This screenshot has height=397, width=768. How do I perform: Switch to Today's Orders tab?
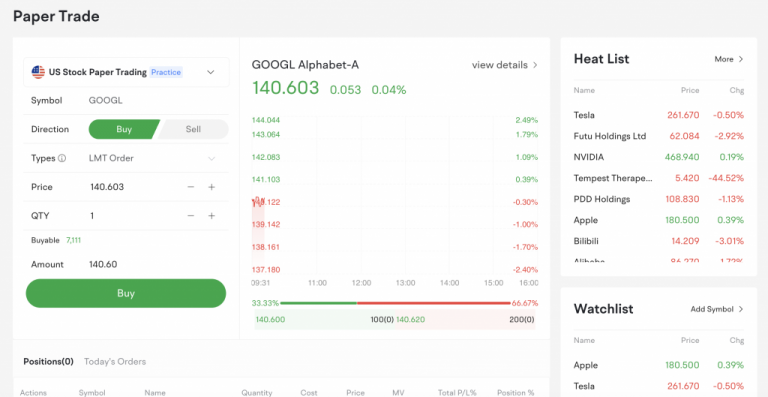click(115, 362)
